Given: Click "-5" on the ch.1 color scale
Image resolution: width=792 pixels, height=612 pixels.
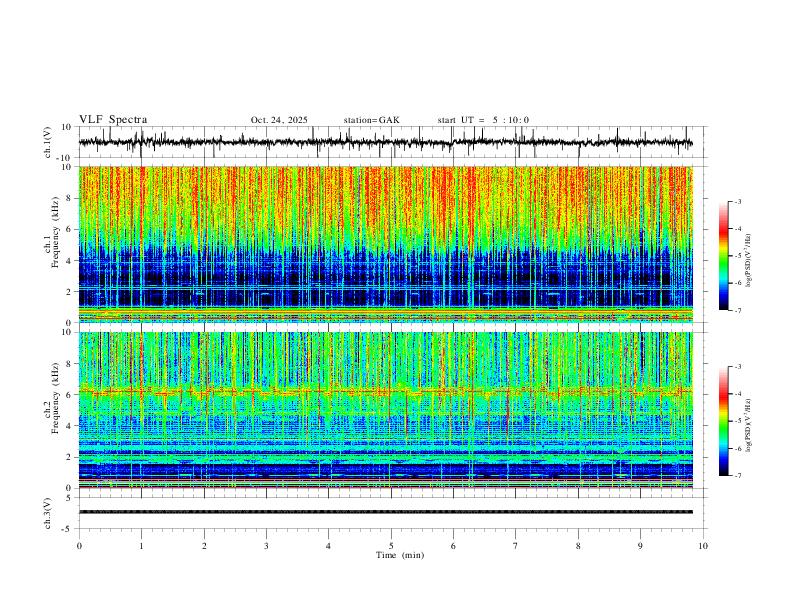Looking at the screenshot, I should [737, 256].
